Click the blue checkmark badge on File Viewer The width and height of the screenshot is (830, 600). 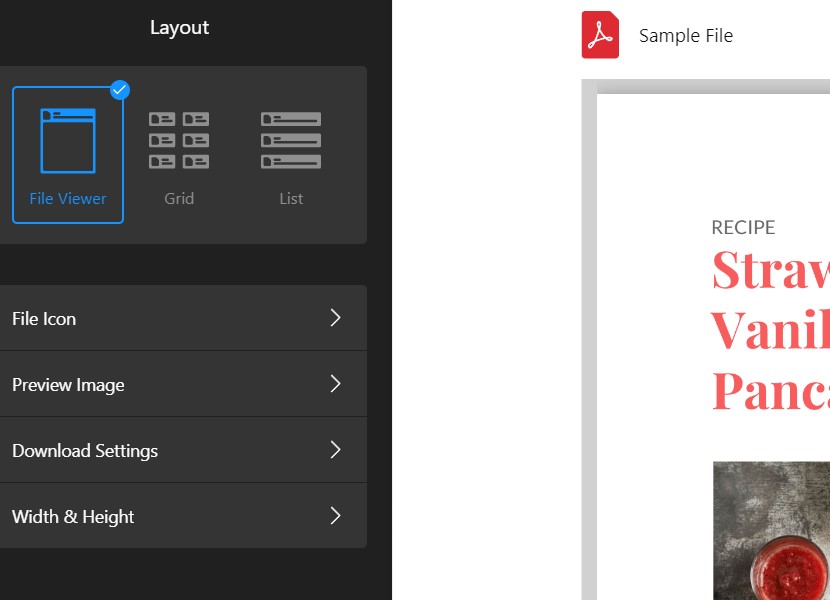point(120,90)
